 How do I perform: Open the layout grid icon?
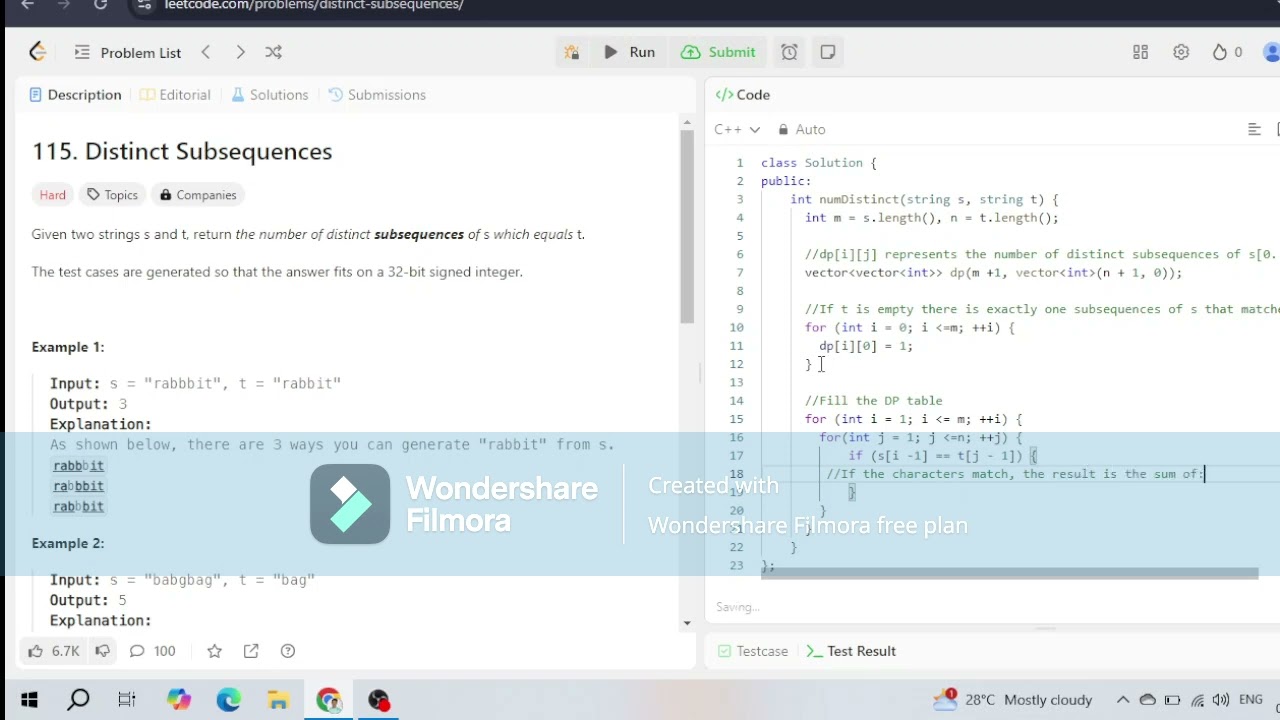click(x=1140, y=52)
